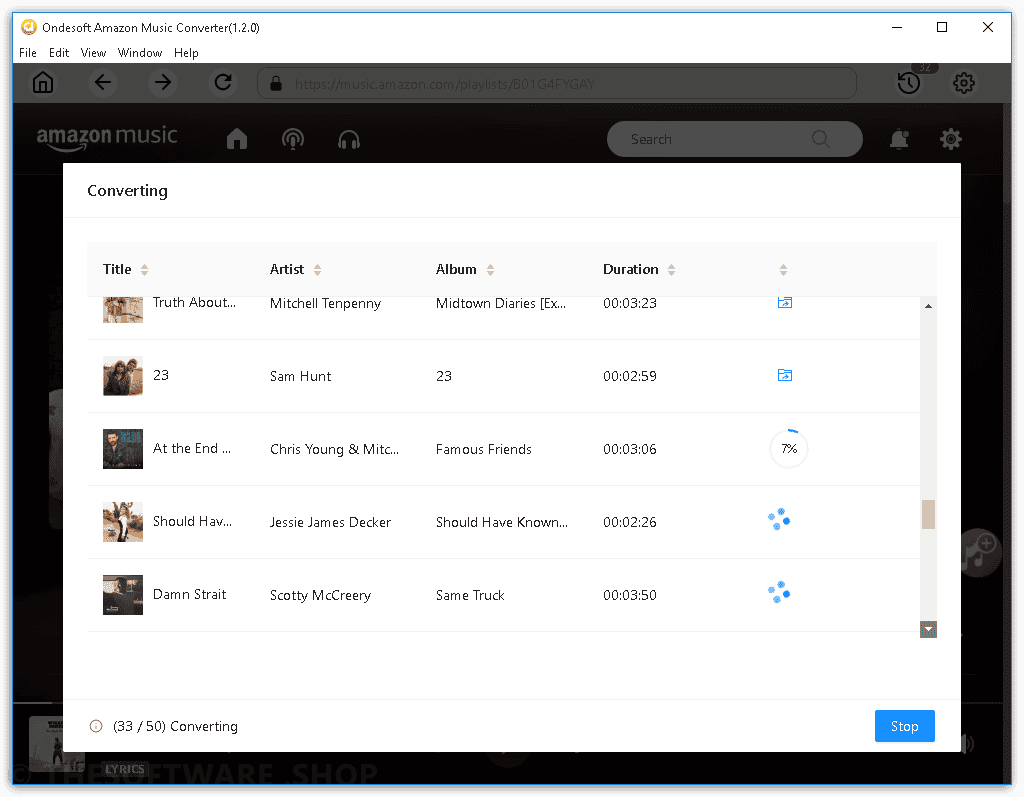Click the At the End album thumbnail
The image size is (1024, 797).
pos(123,449)
